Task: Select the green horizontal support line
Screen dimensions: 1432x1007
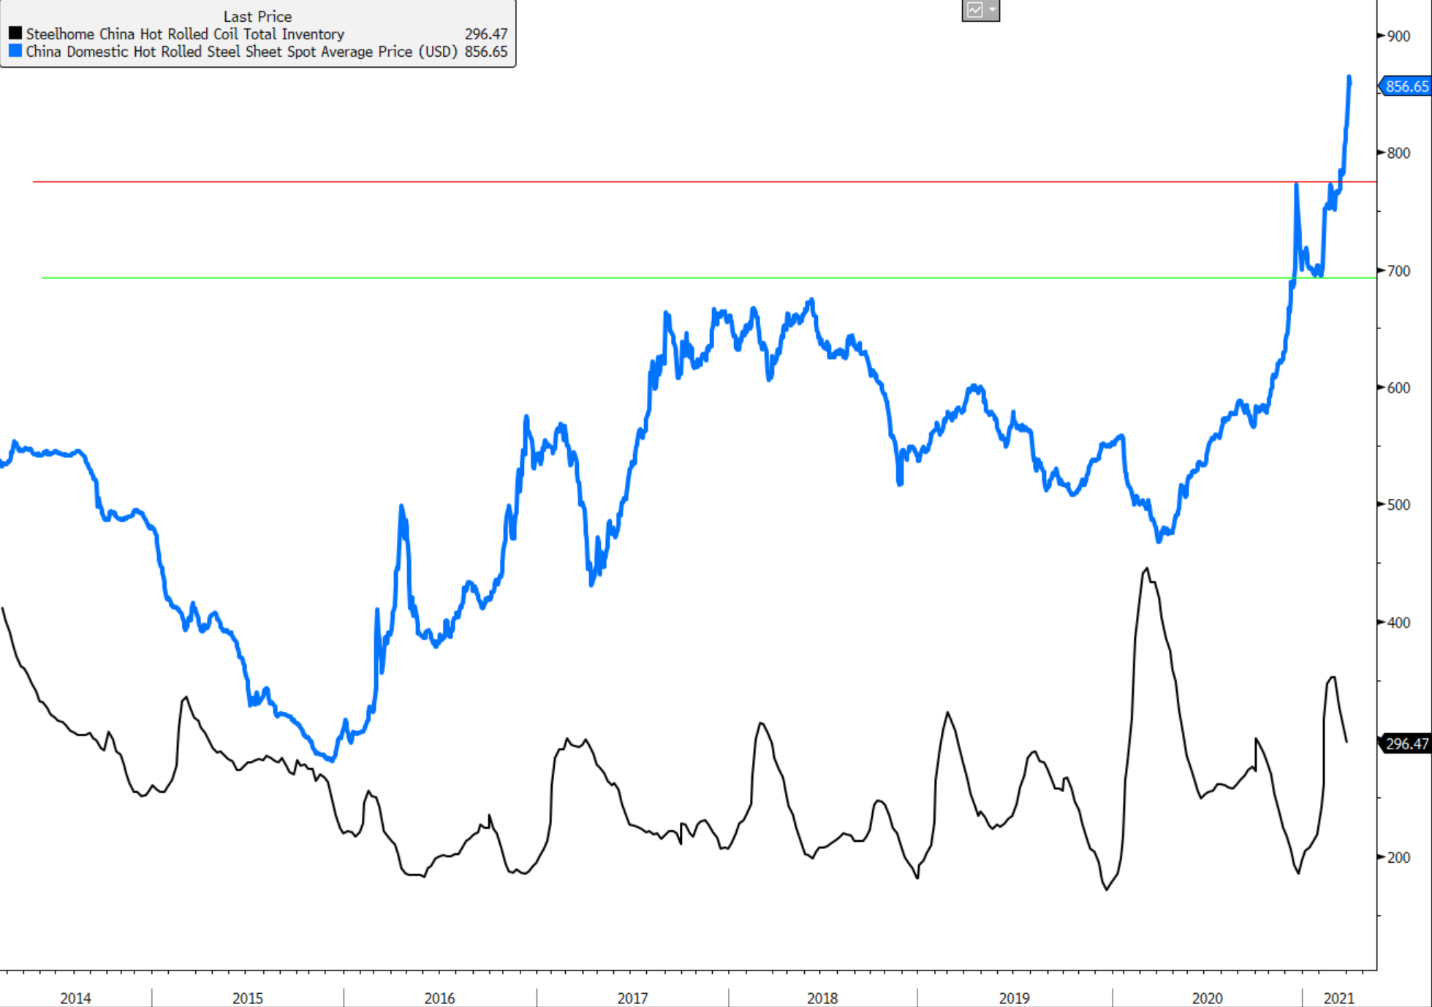Action: pyautogui.click(x=600, y=278)
